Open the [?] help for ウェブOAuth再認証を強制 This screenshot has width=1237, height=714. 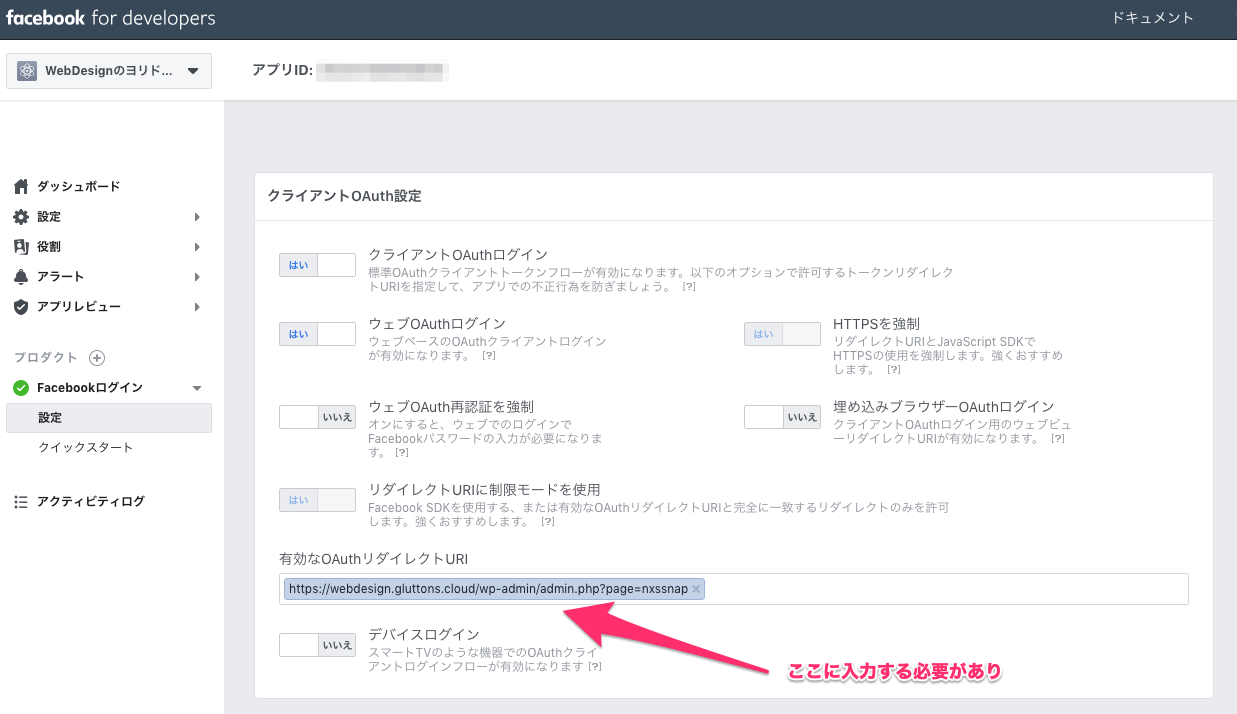pyautogui.click(x=402, y=453)
